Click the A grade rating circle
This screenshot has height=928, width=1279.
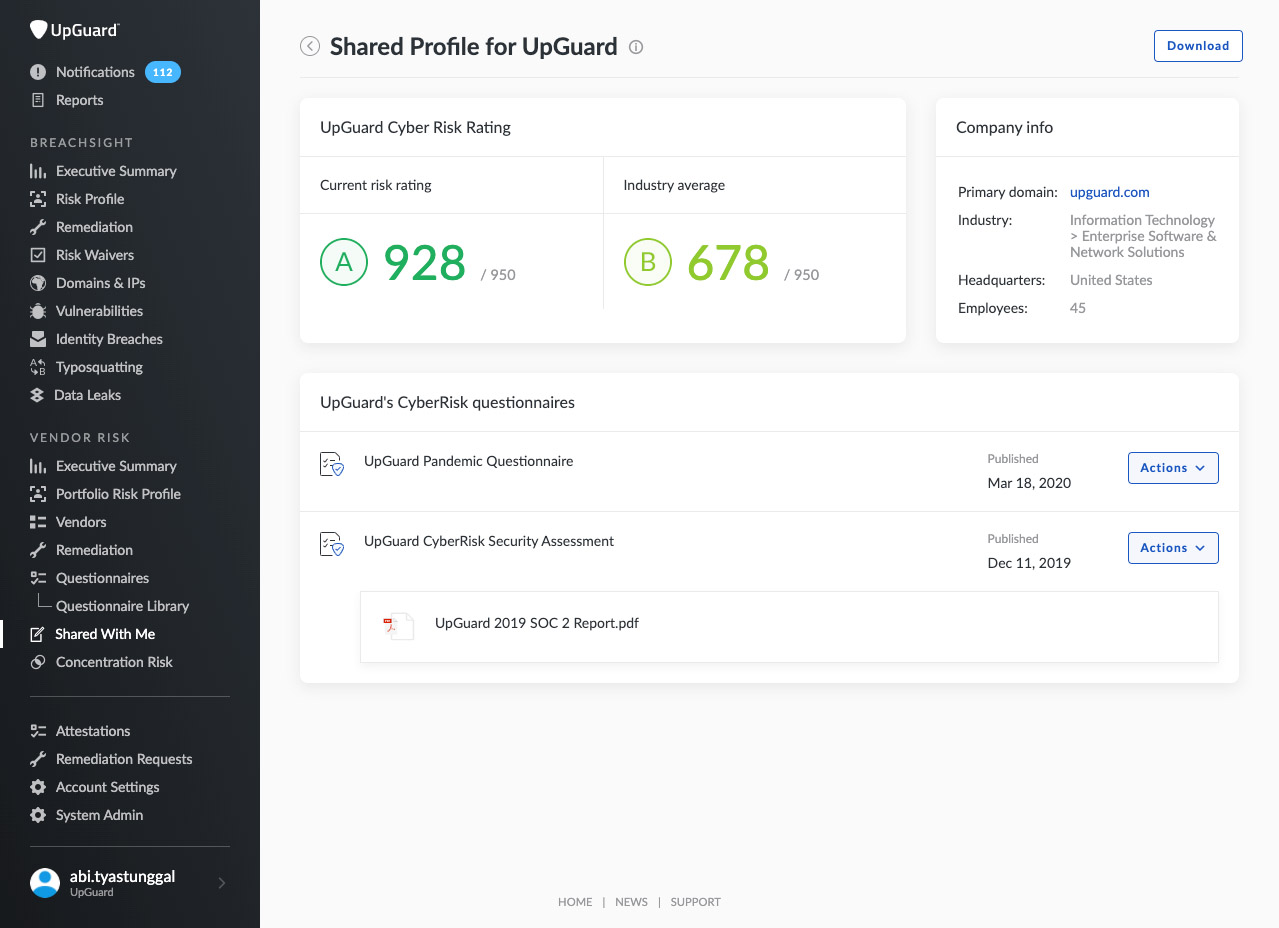344,262
